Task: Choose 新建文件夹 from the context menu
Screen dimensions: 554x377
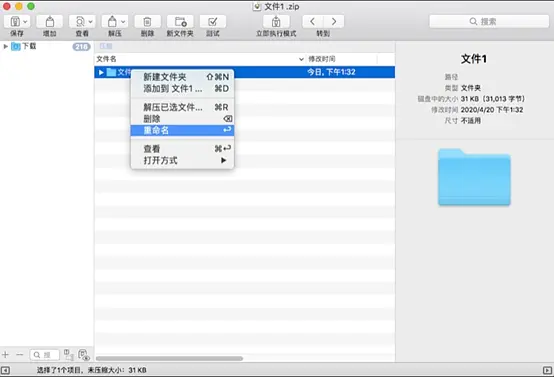Action: 182,77
